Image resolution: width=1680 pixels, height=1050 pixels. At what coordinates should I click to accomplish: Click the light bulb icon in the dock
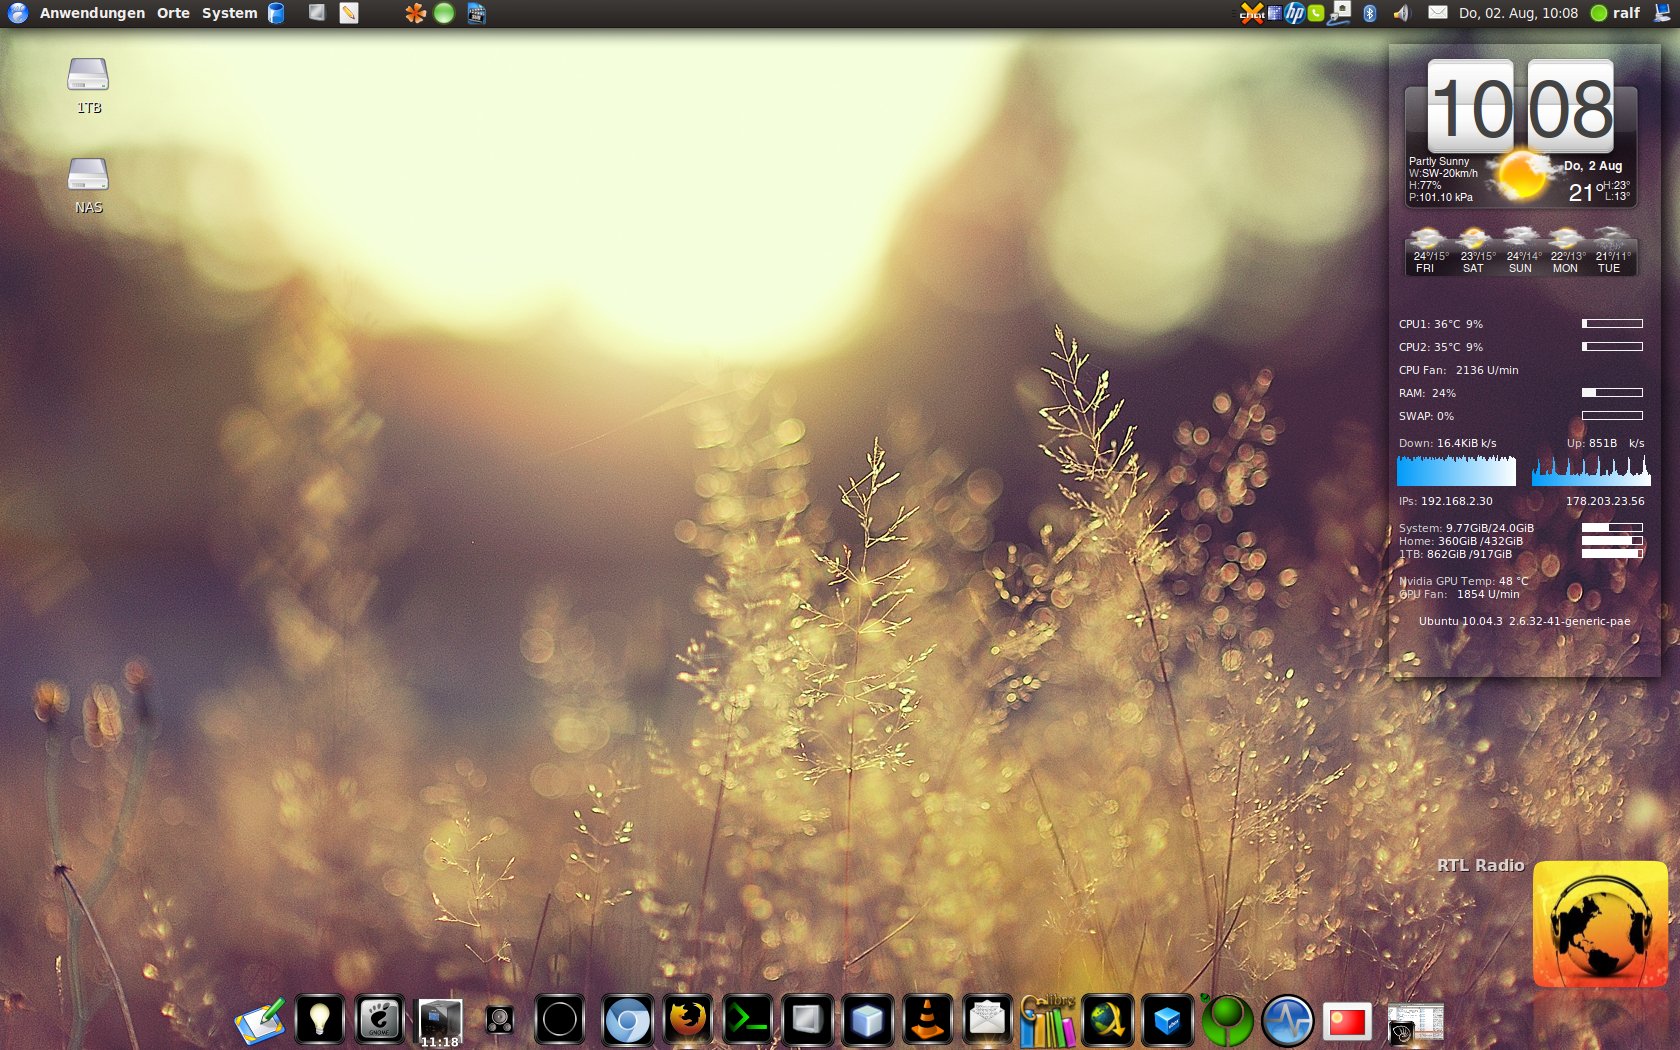coord(319,1020)
